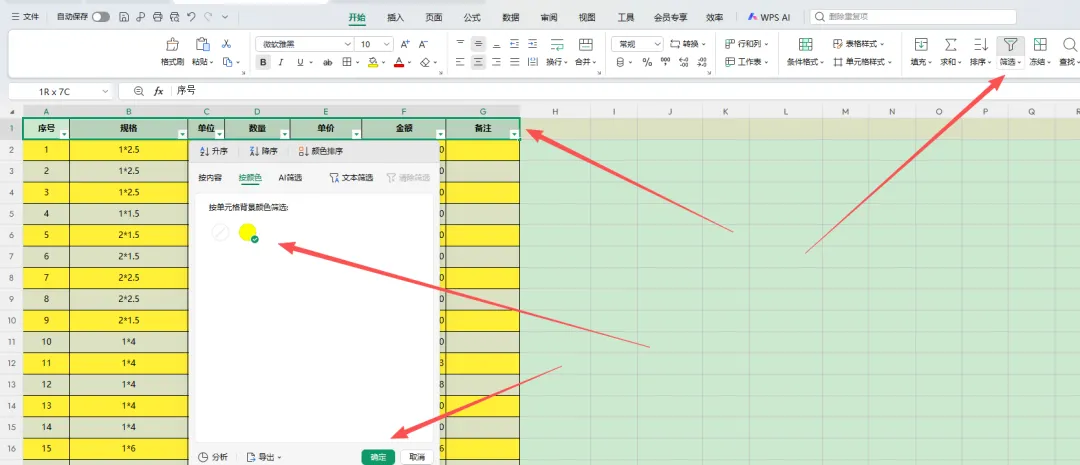1080x465 pixels.
Task: Expand the Name Box dropdown arrow
Action: pyautogui.click(x=105, y=91)
